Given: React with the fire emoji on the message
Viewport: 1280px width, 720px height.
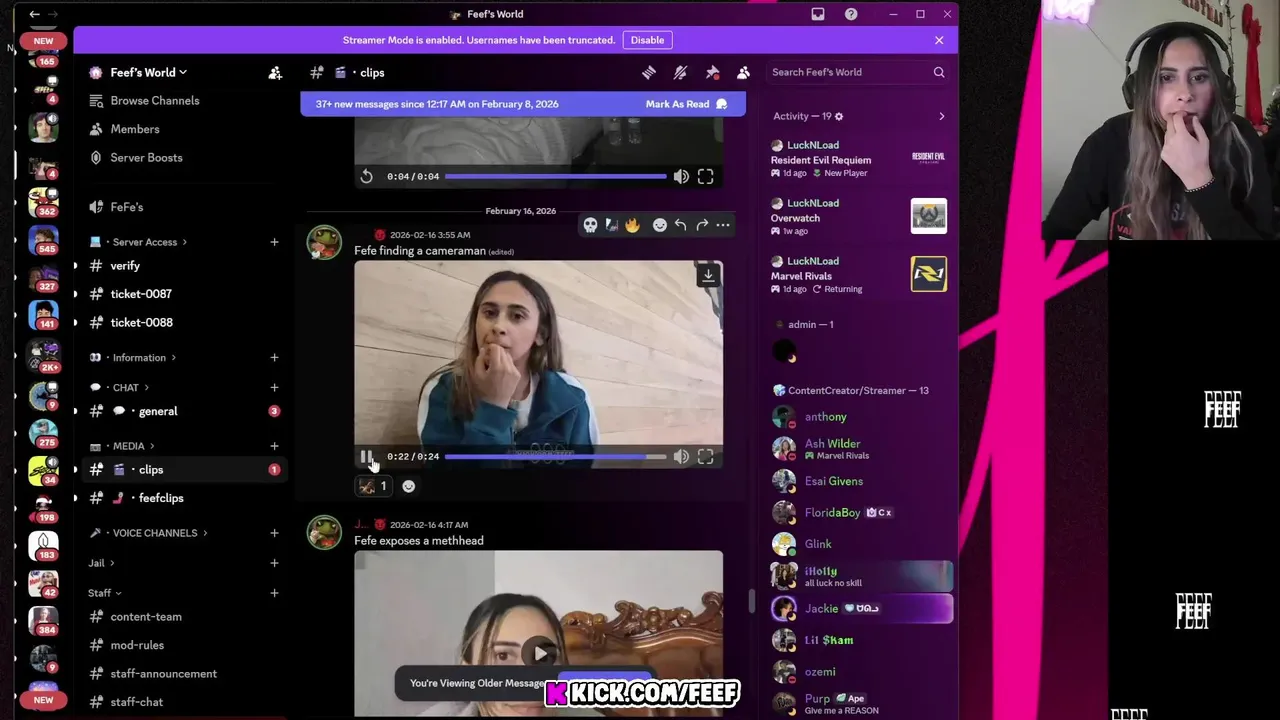Looking at the screenshot, I should (632, 225).
